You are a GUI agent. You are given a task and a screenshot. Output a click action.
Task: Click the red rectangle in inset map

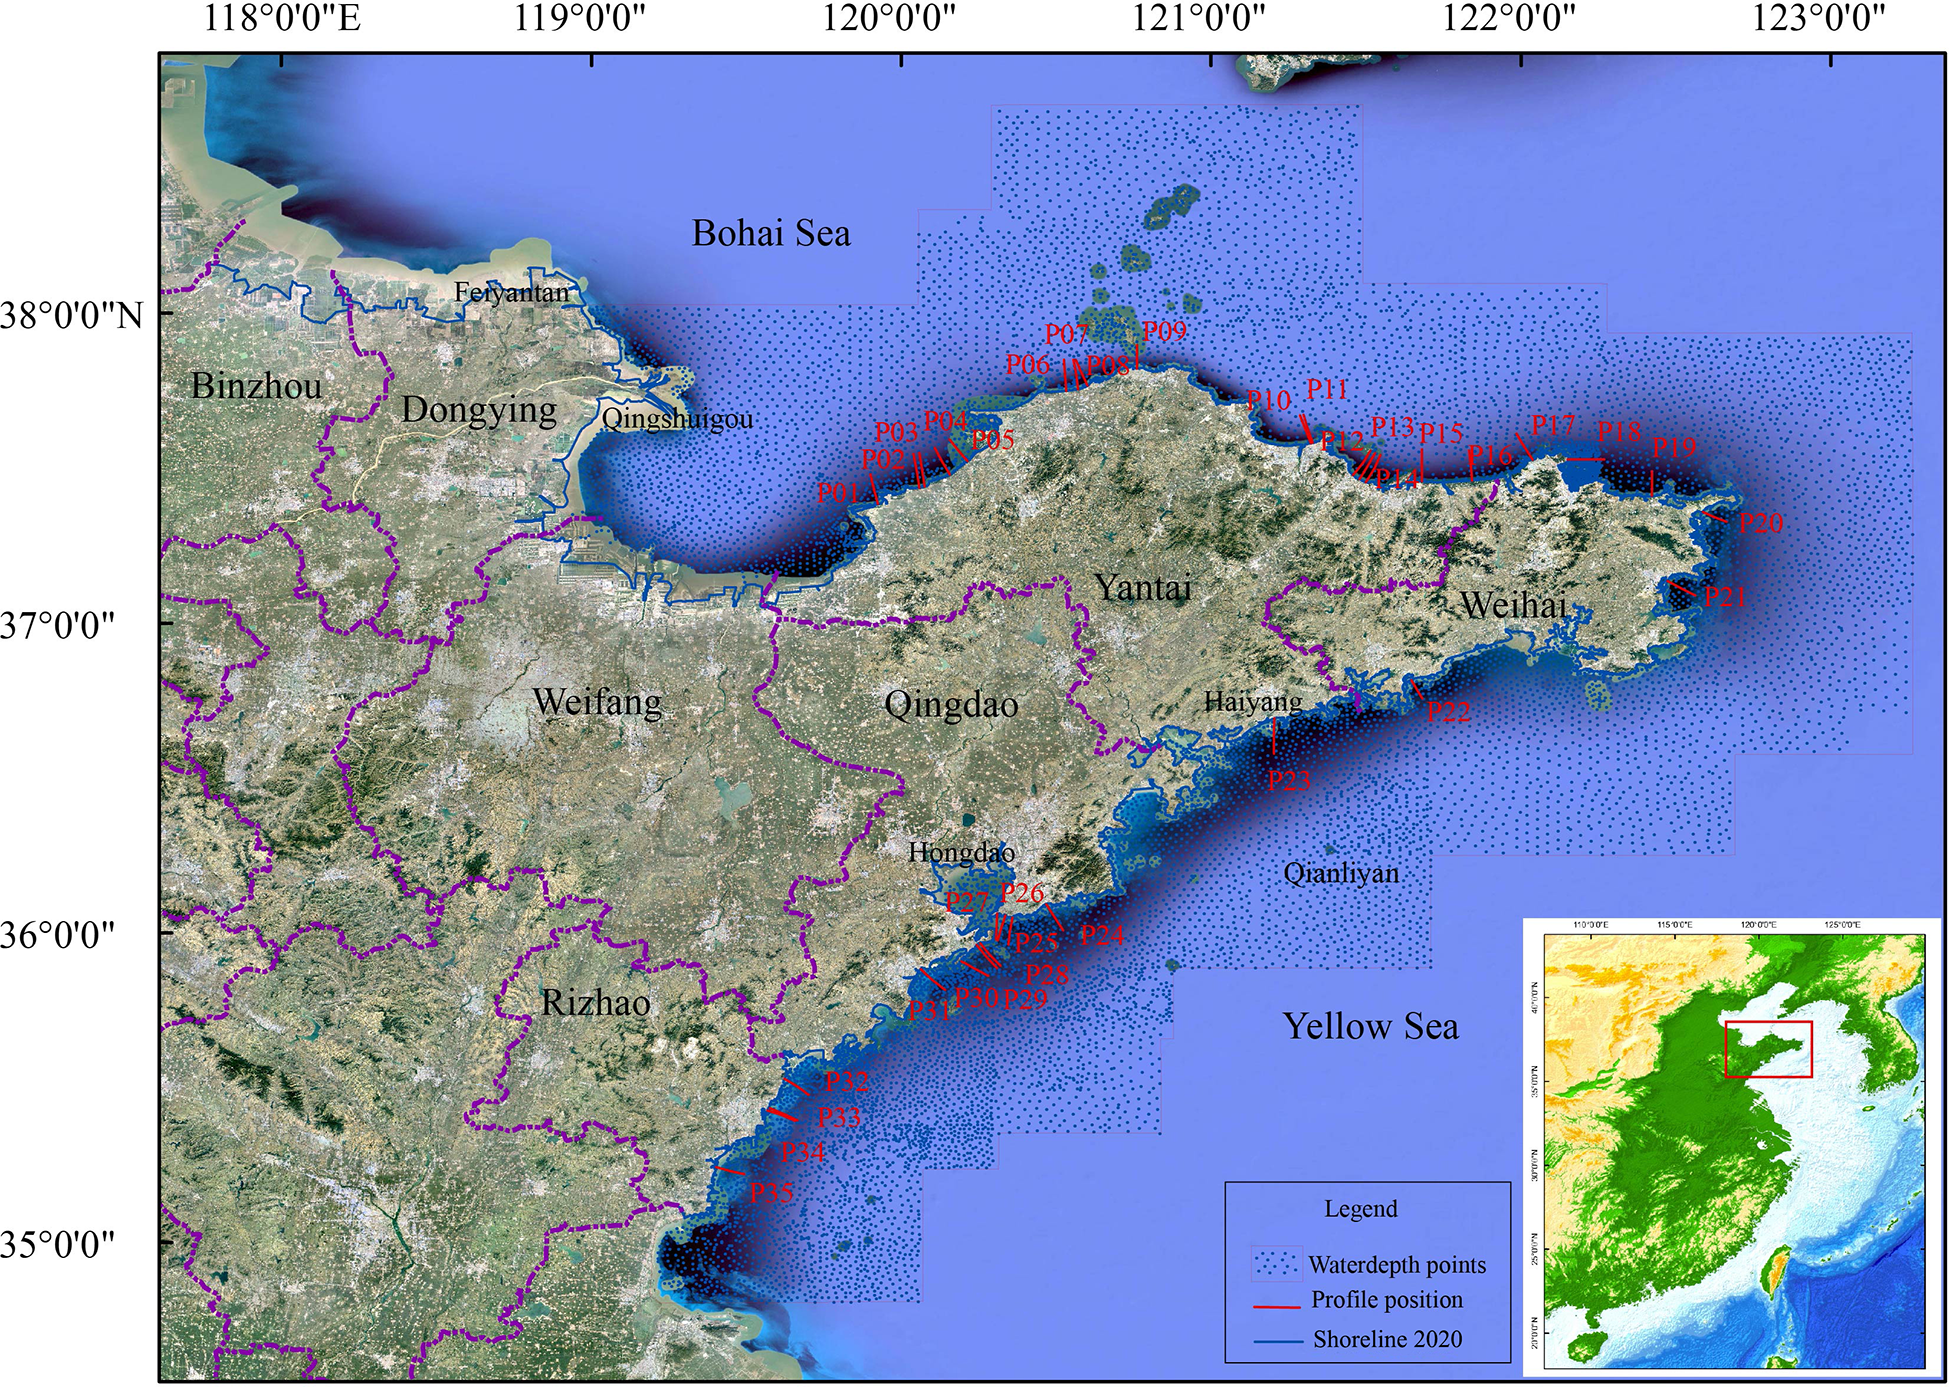tap(1768, 1049)
